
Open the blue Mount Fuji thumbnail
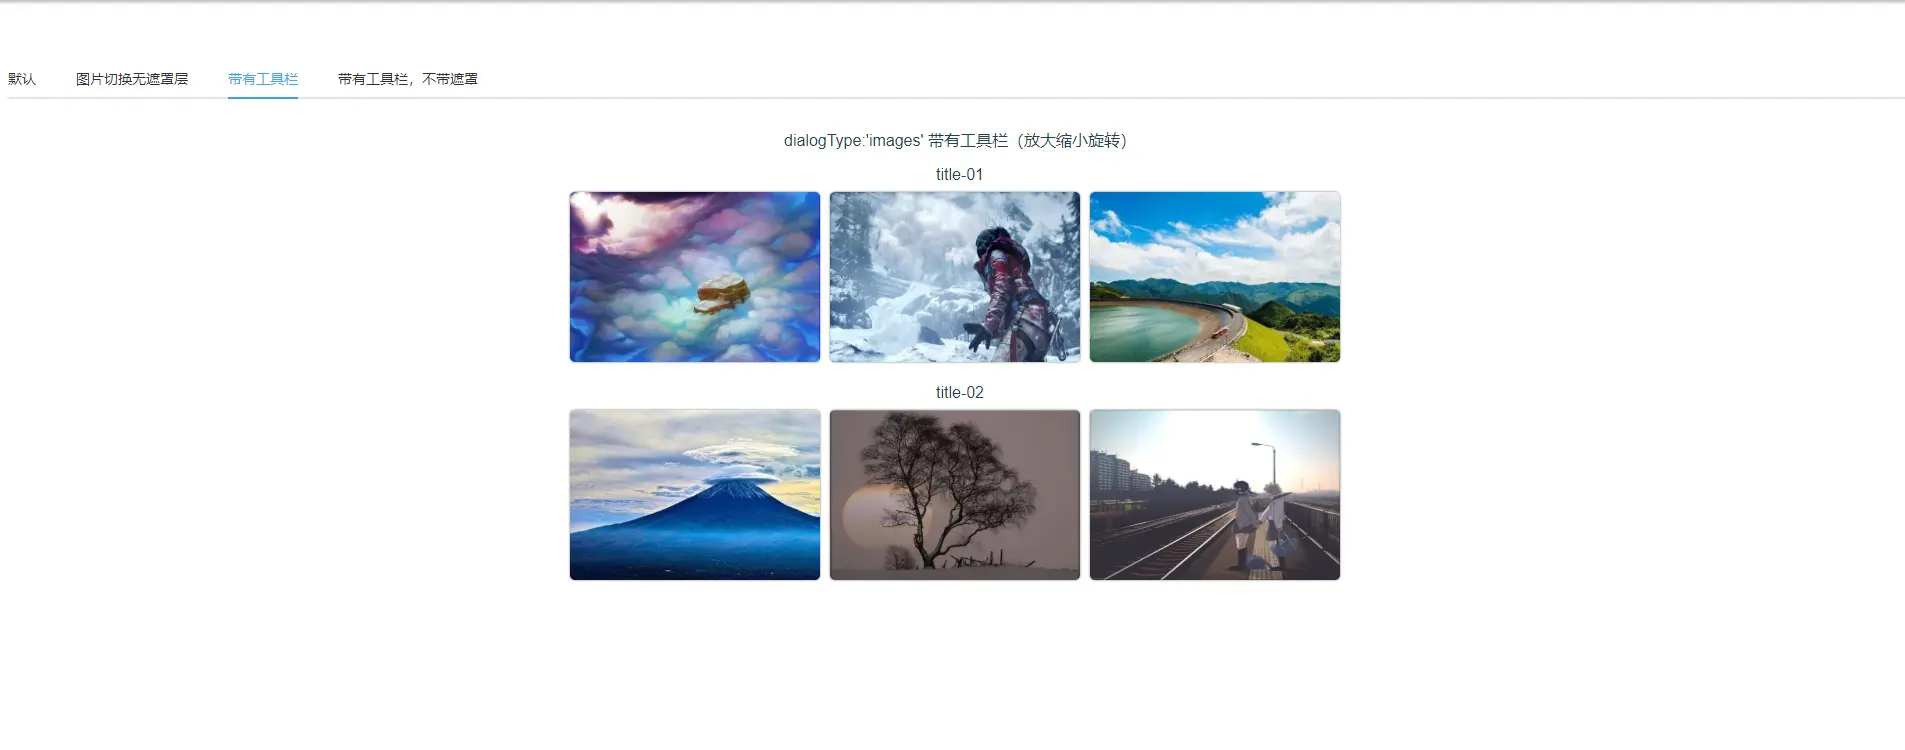click(x=695, y=495)
